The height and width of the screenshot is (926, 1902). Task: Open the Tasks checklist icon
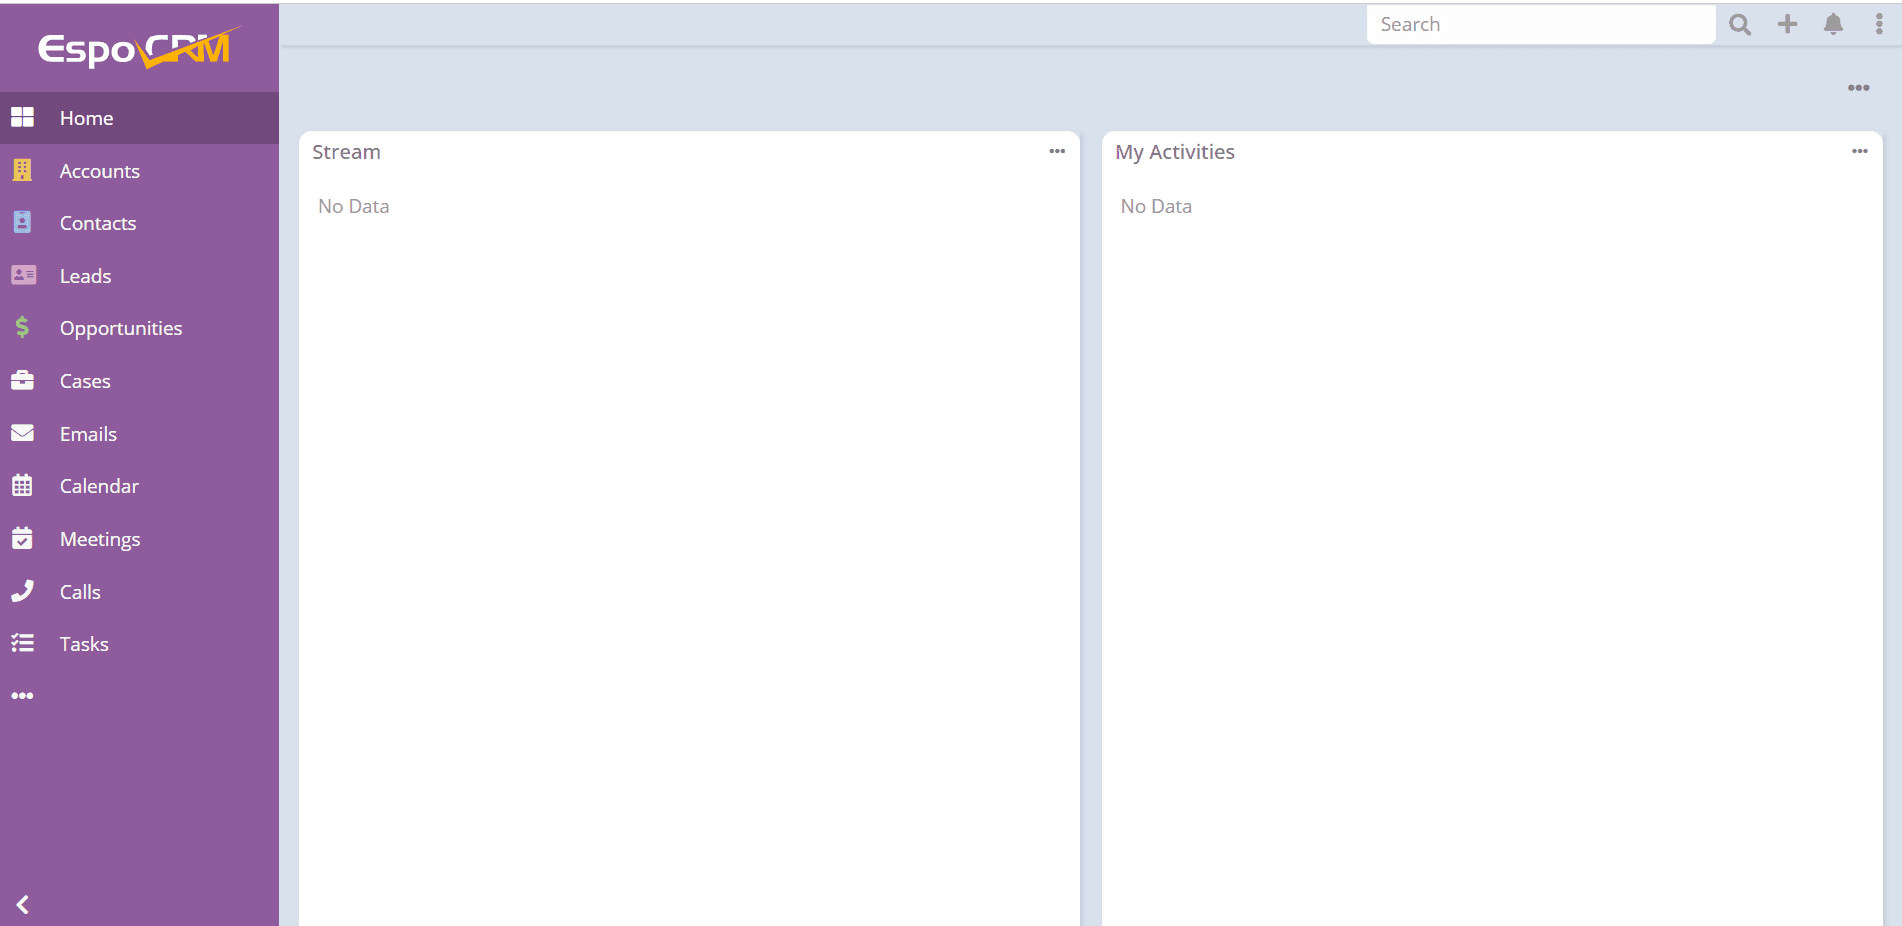[23, 643]
